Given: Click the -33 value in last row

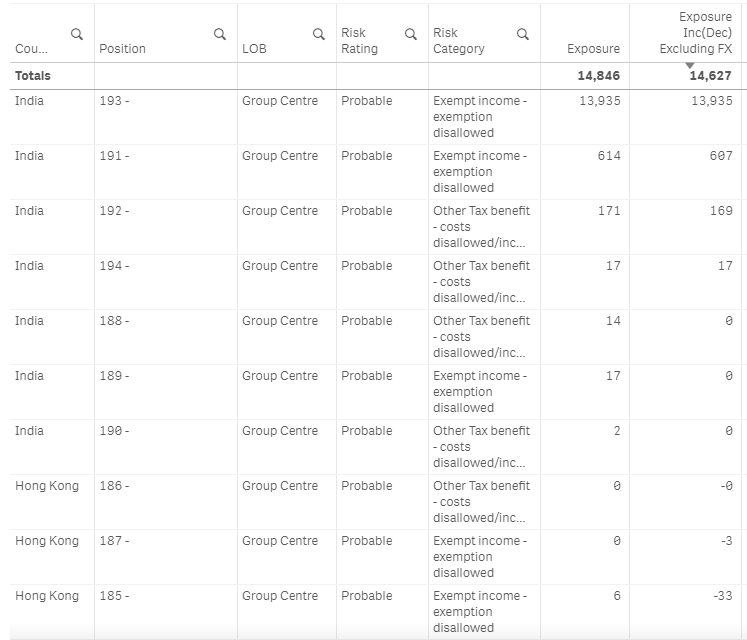Looking at the screenshot, I should 721,596.
